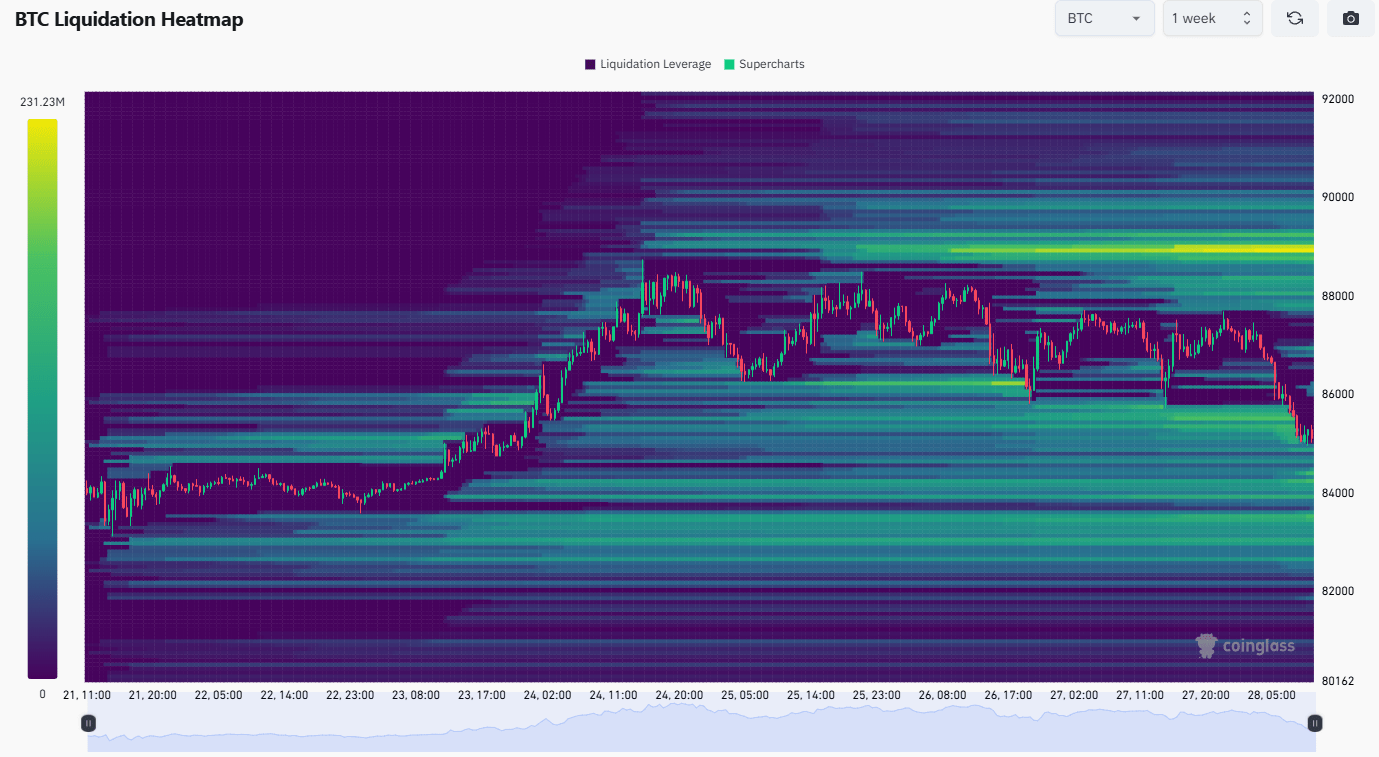Toggle the Liquidation Leverage legend series
The height and width of the screenshot is (757, 1379).
(648, 64)
